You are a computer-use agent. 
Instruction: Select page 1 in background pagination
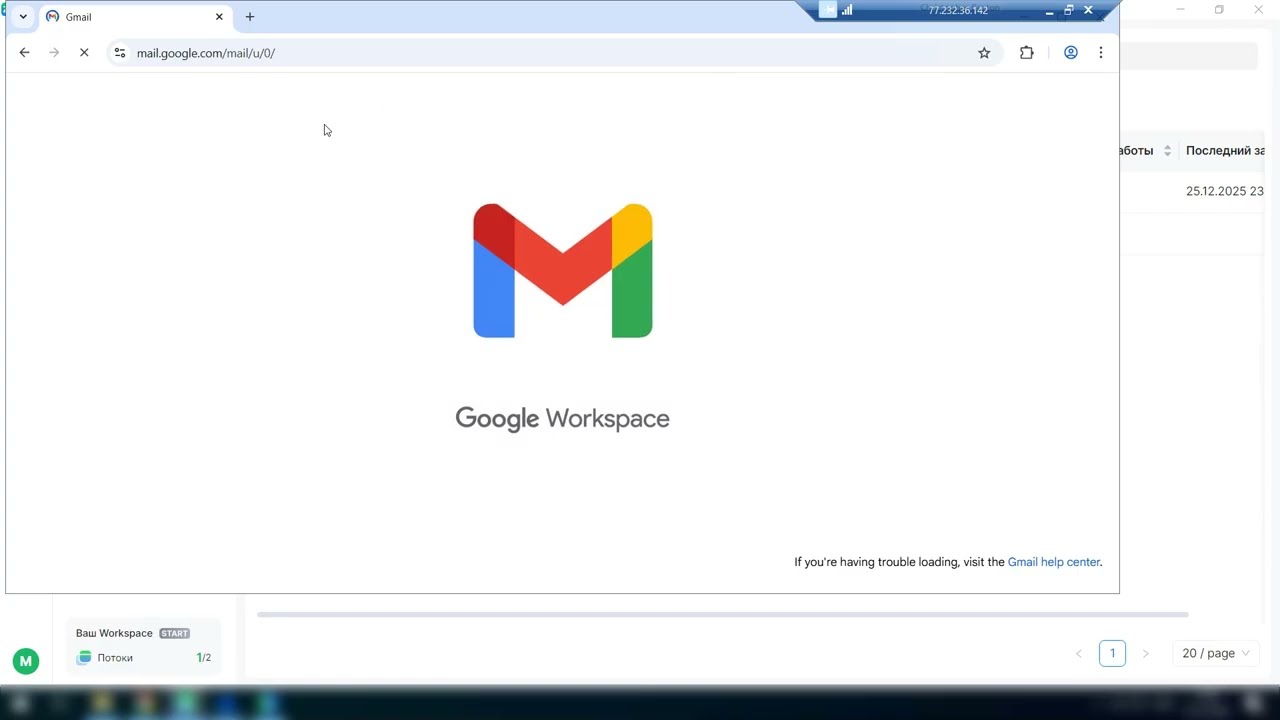coord(1112,654)
